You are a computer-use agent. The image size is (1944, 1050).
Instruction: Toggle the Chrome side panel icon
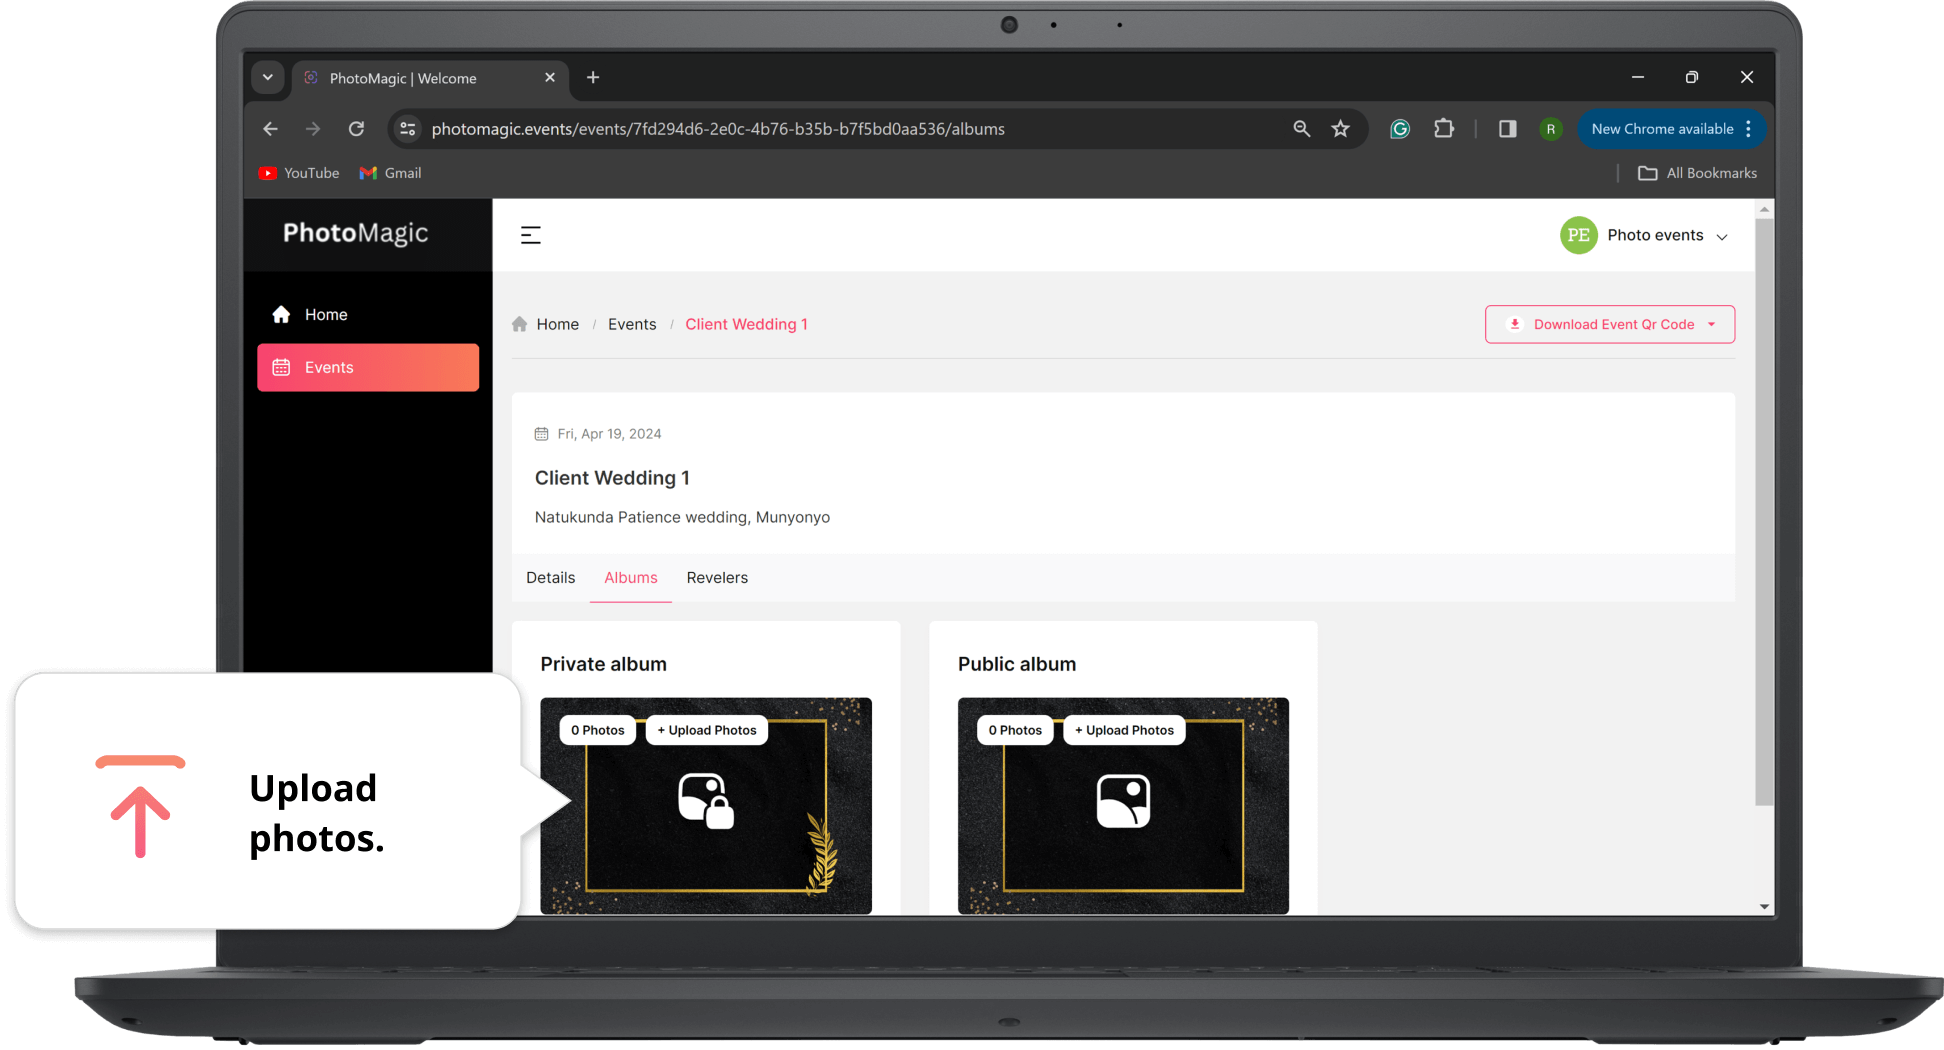[1507, 129]
